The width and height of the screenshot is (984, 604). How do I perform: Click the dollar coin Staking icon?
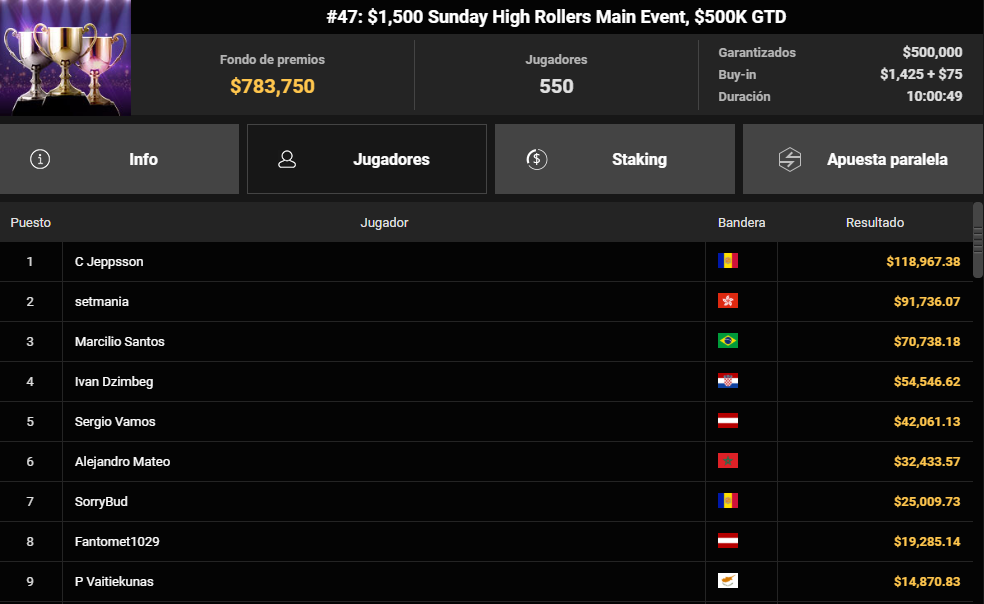point(536,159)
